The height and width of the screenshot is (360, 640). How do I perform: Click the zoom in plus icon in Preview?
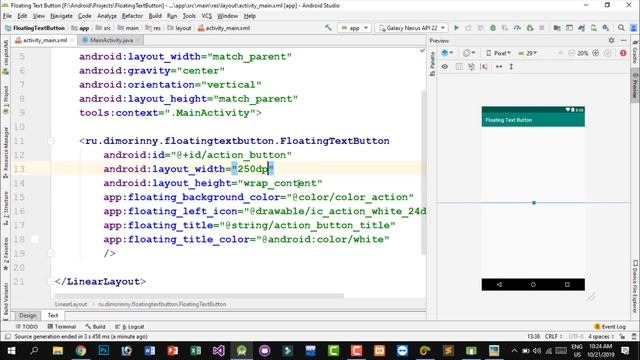[x=596, y=53]
